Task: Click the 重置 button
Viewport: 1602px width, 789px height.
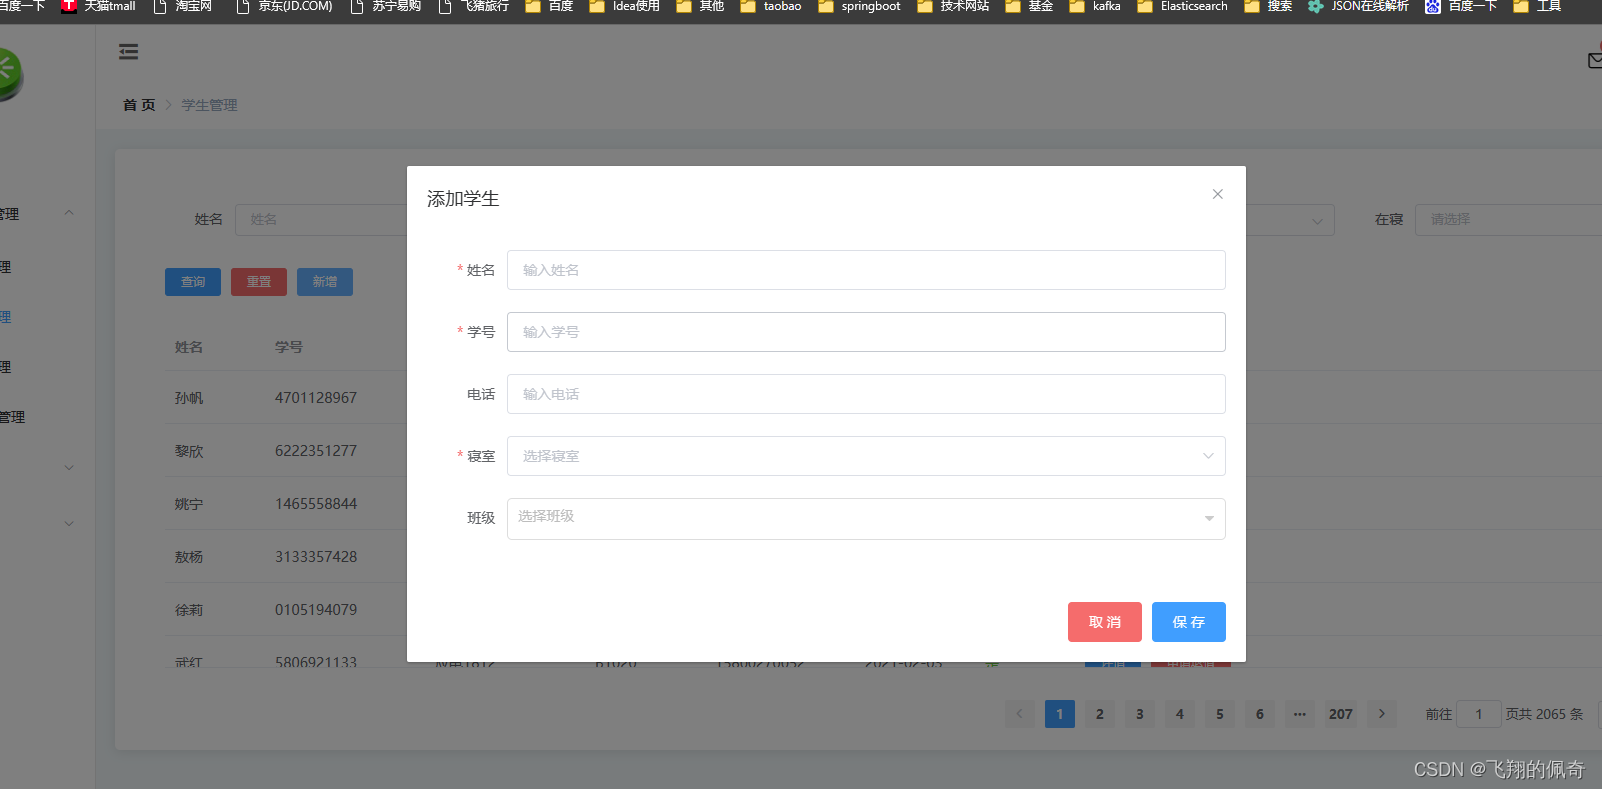Action: point(259,282)
